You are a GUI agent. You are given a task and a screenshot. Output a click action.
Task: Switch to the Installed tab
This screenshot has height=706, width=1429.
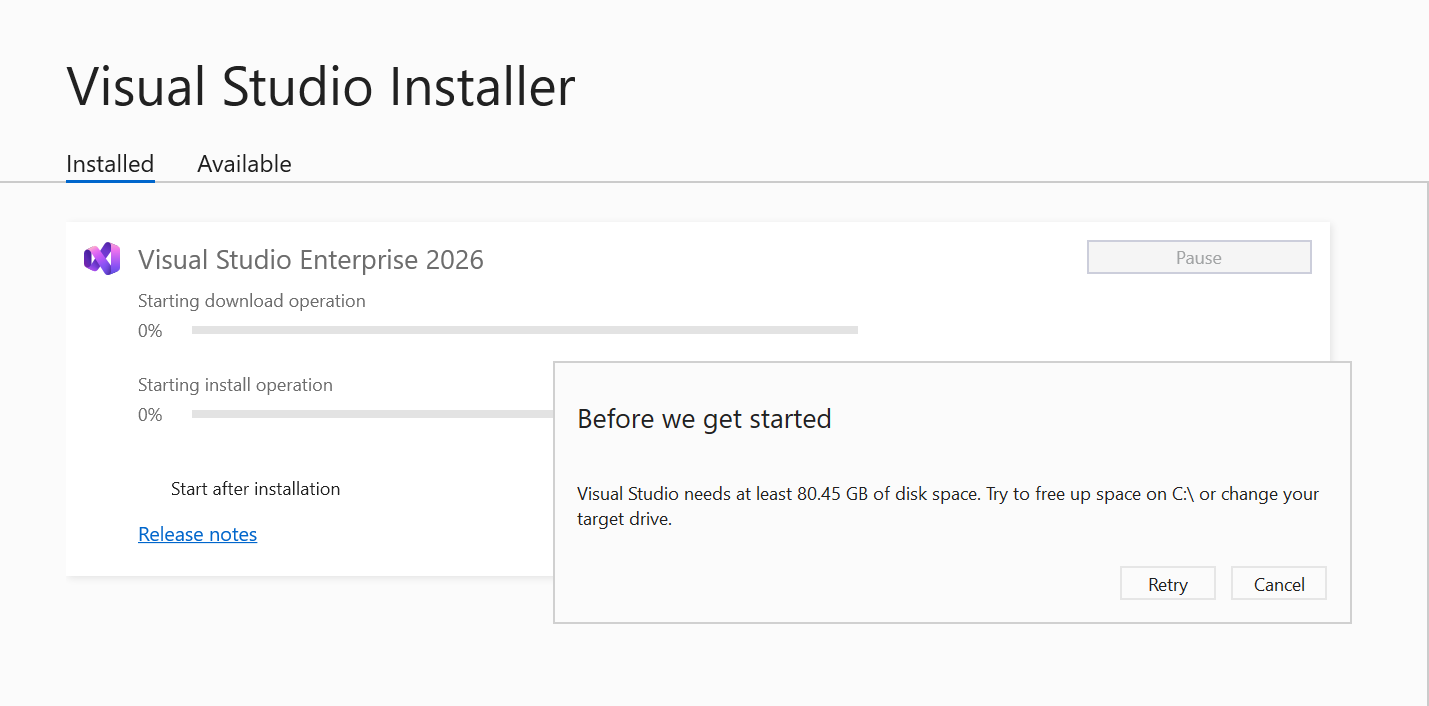click(x=109, y=163)
